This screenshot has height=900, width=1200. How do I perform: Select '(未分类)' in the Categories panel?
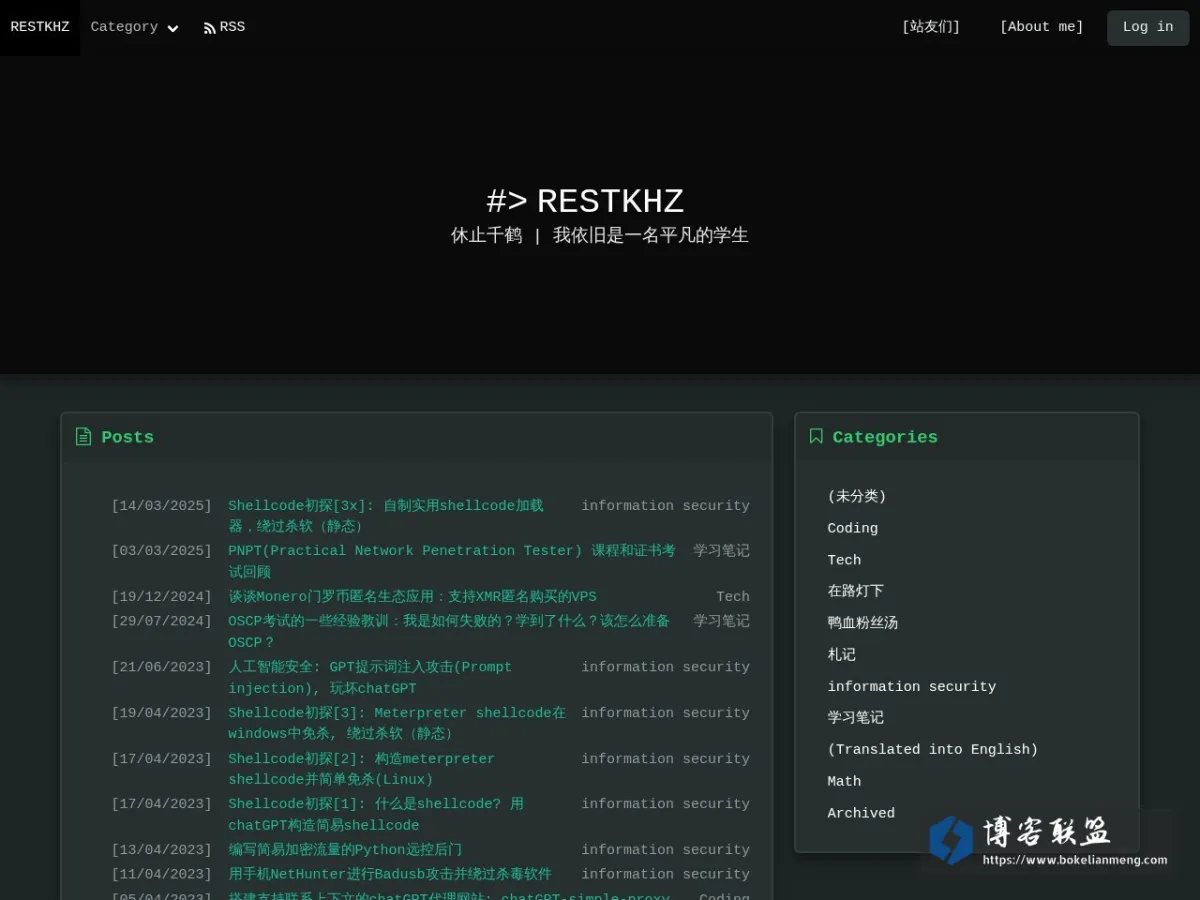point(857,496)
